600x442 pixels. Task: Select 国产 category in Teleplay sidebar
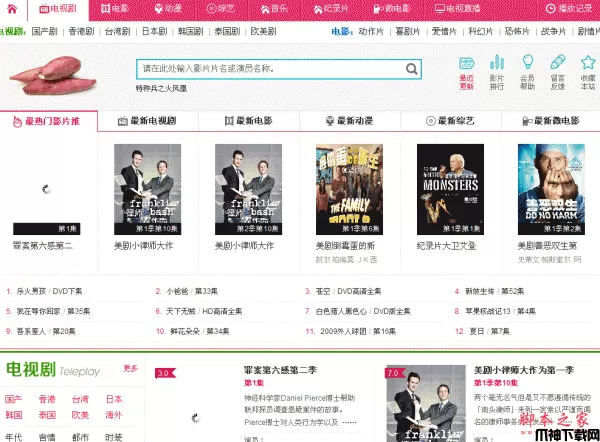(13, 399)
